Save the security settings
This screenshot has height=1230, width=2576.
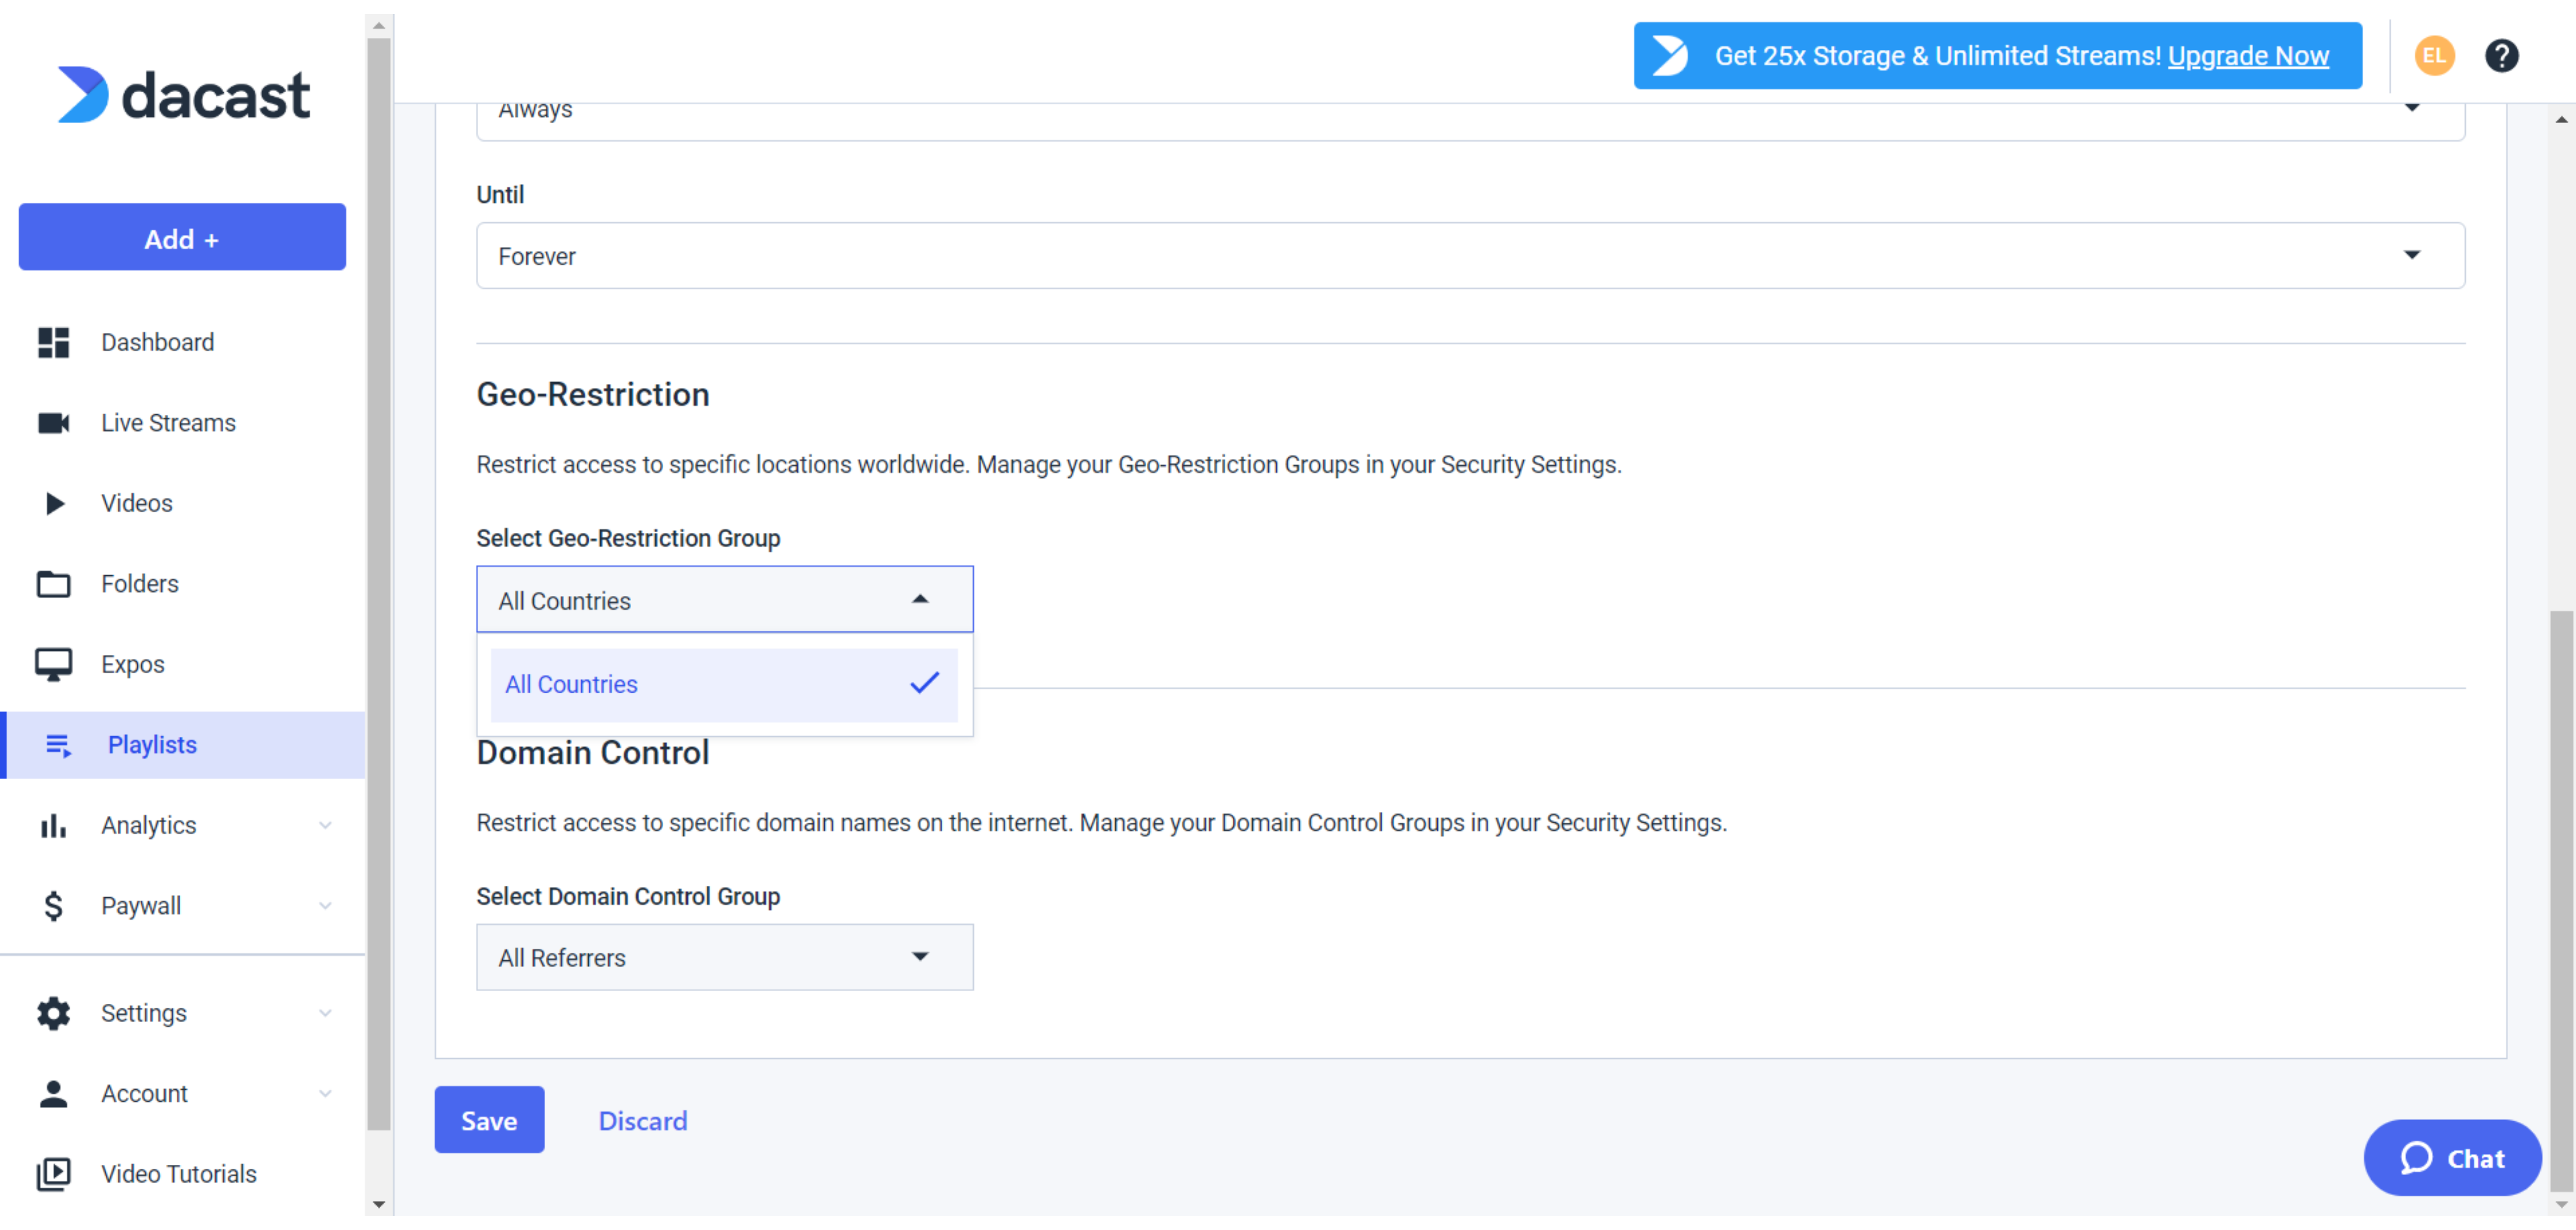(x=489, y=1121)
